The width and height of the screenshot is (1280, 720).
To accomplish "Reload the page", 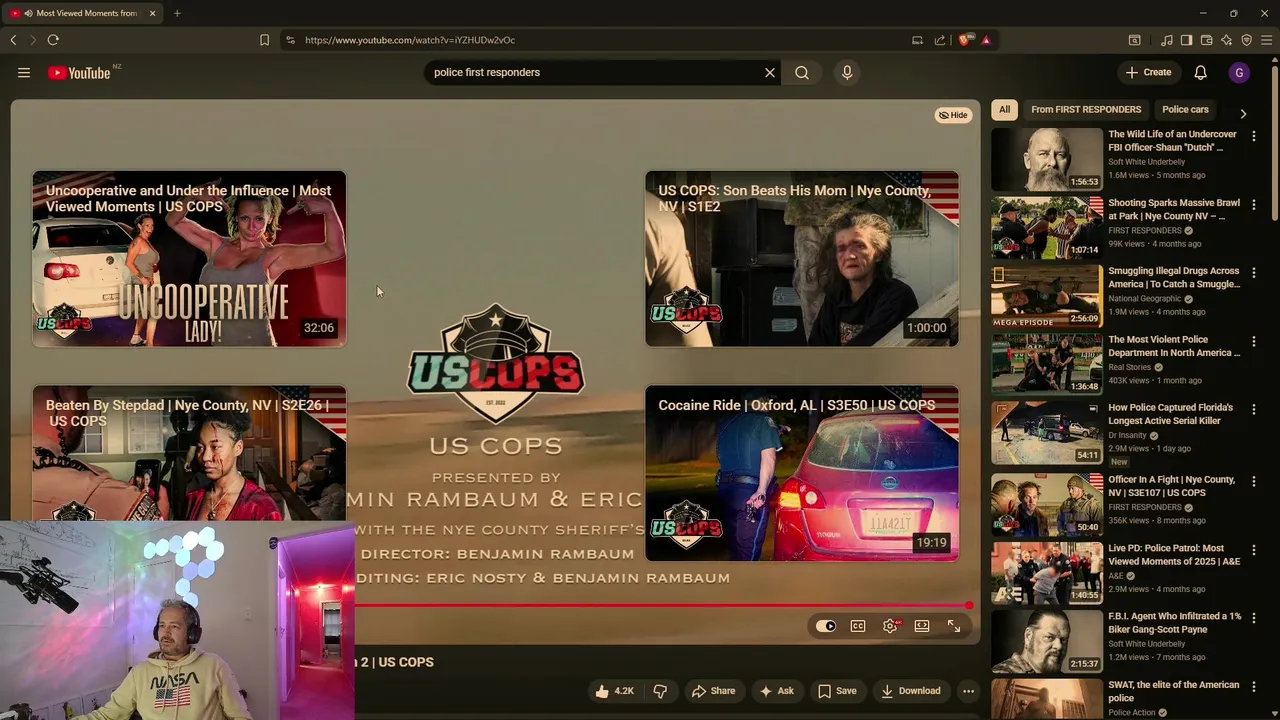I will click(53, 40).
